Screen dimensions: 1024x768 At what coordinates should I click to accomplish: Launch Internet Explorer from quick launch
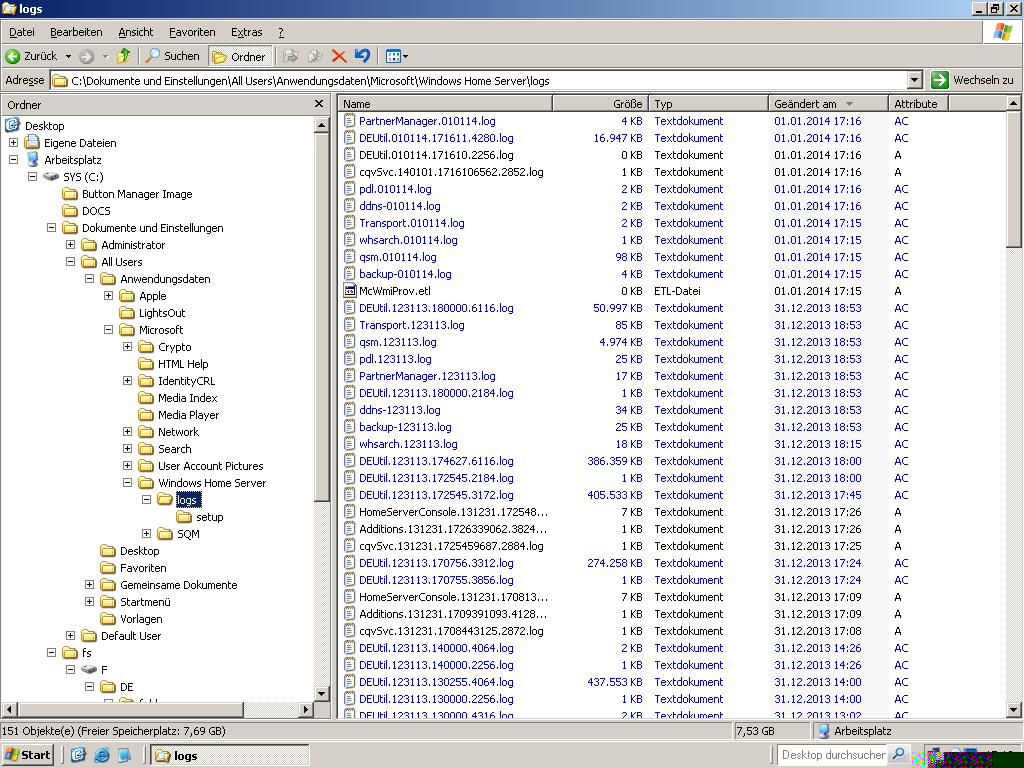pos(102,755)
